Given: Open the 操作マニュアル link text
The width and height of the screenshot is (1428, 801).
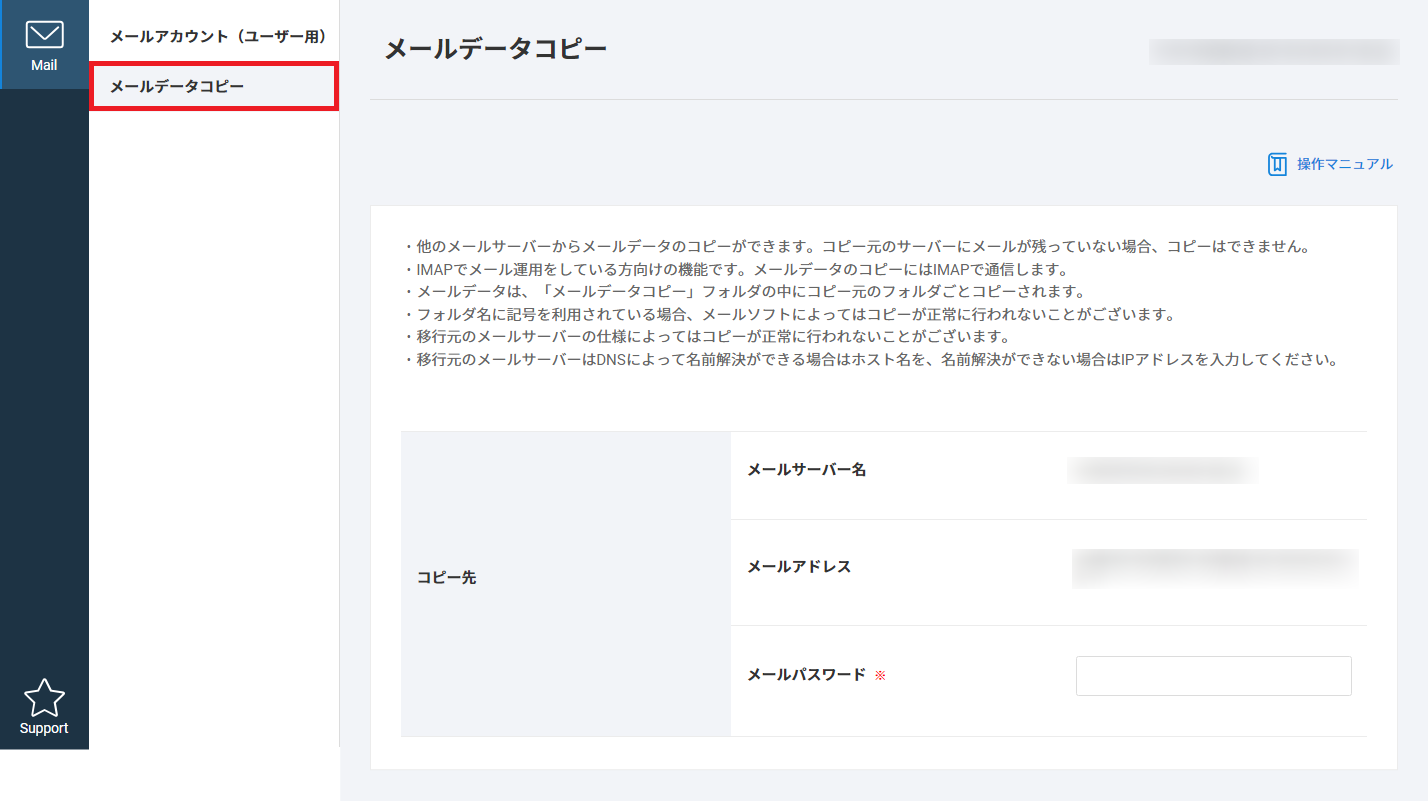Looking at the screenshot, I should (x=1344, y=165).
